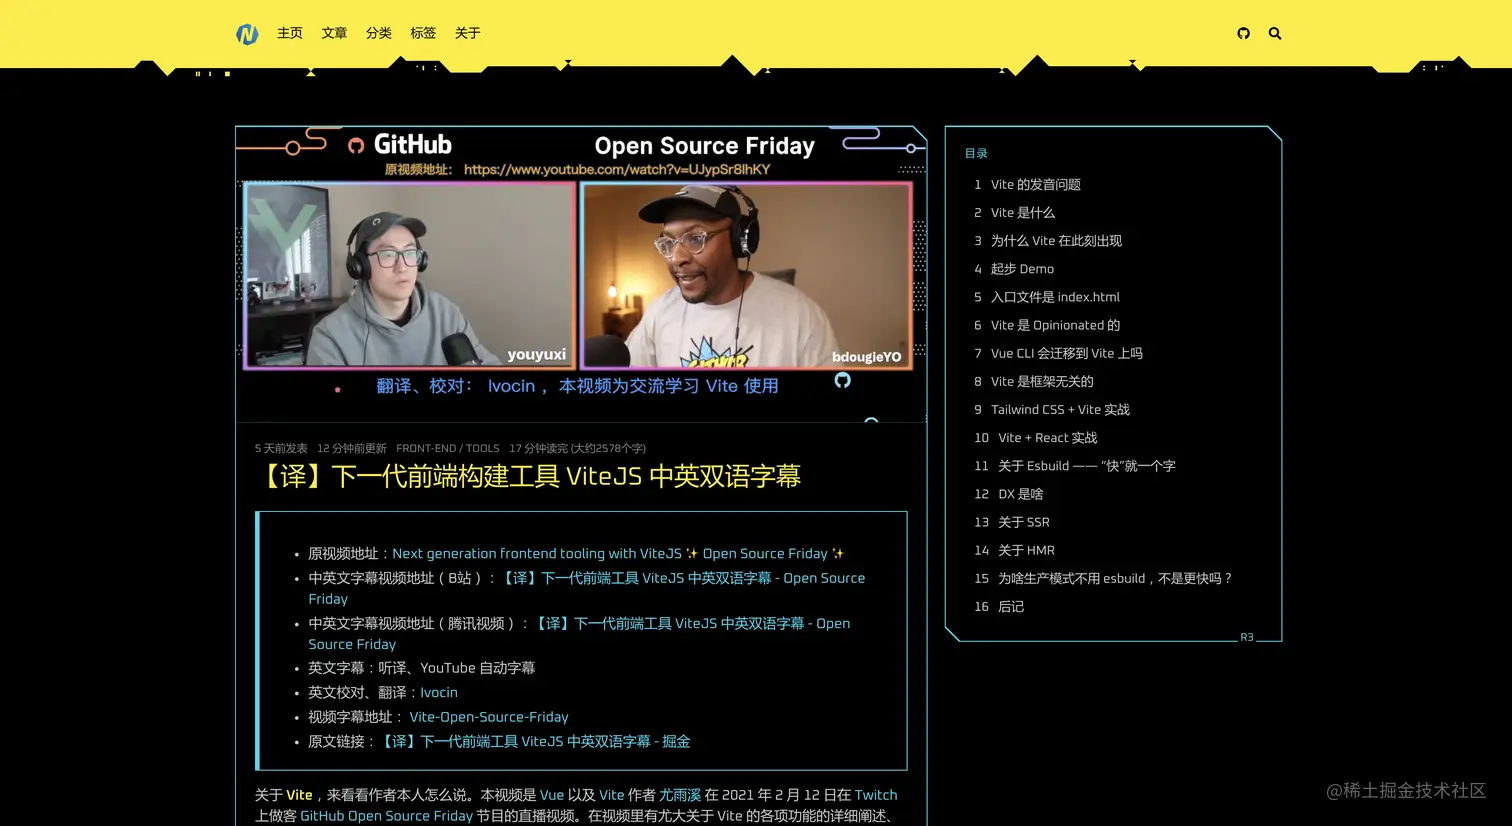Click the site logo in the navbar
The height and width of the screenshot is (826, 1512).
click(247, 33)
